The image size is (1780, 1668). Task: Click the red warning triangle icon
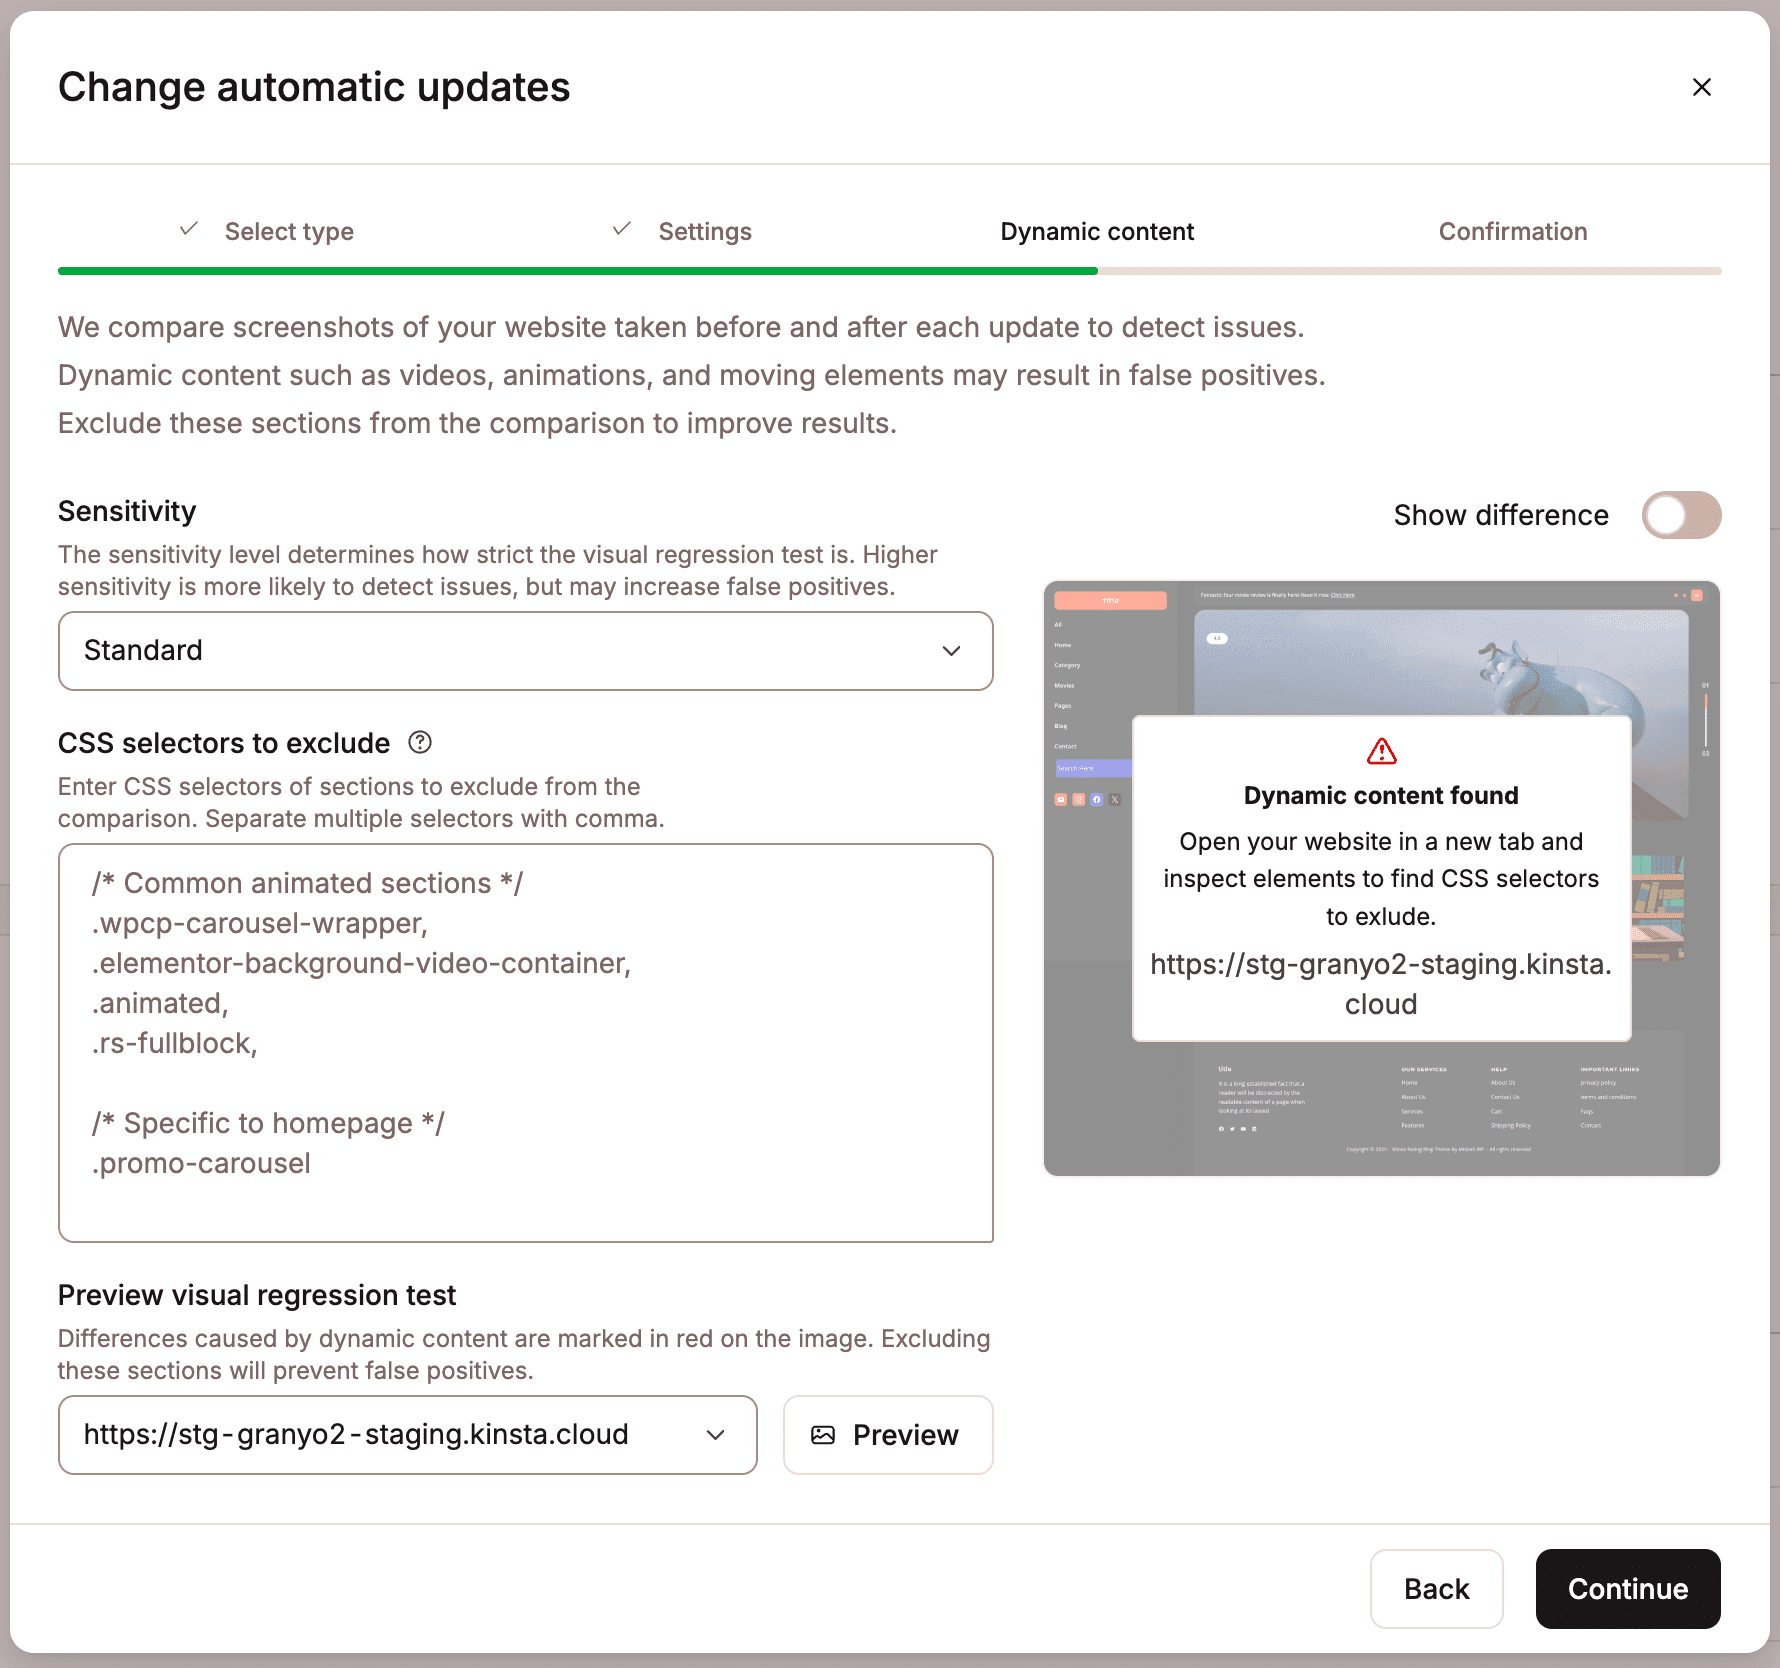pyautogui.click(x=1381, y=751)
